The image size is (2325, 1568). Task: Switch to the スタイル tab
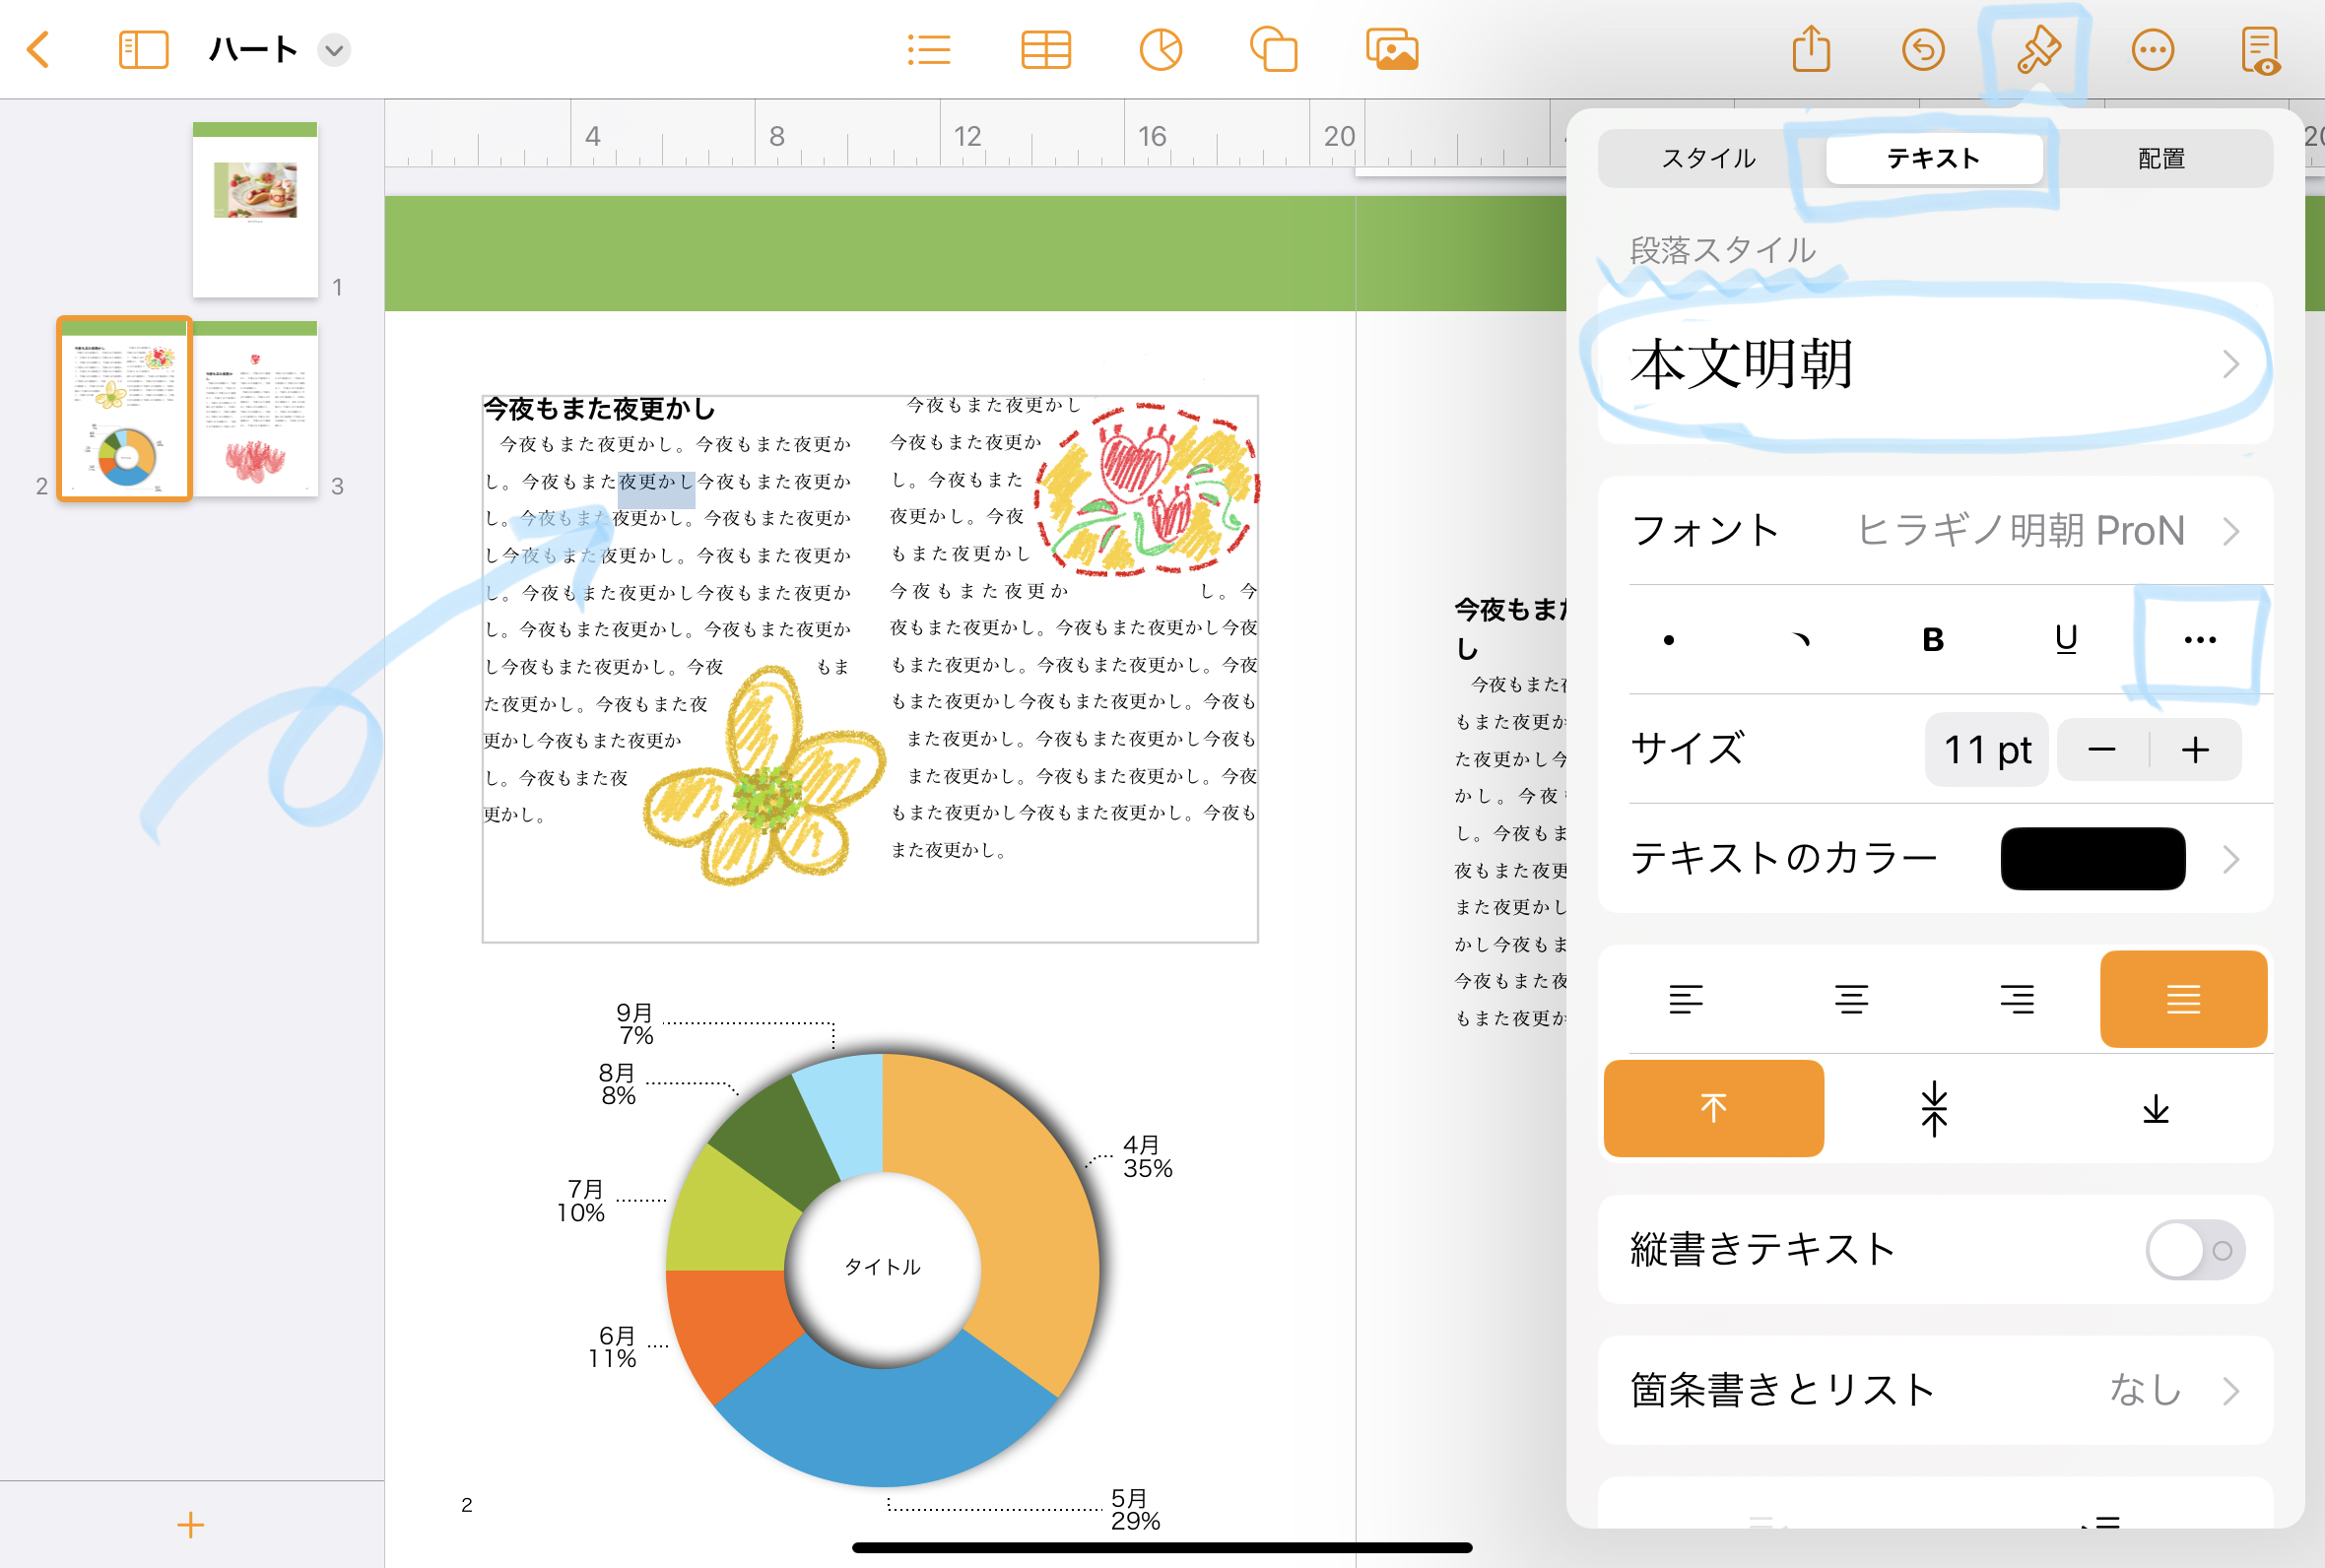1708,158
